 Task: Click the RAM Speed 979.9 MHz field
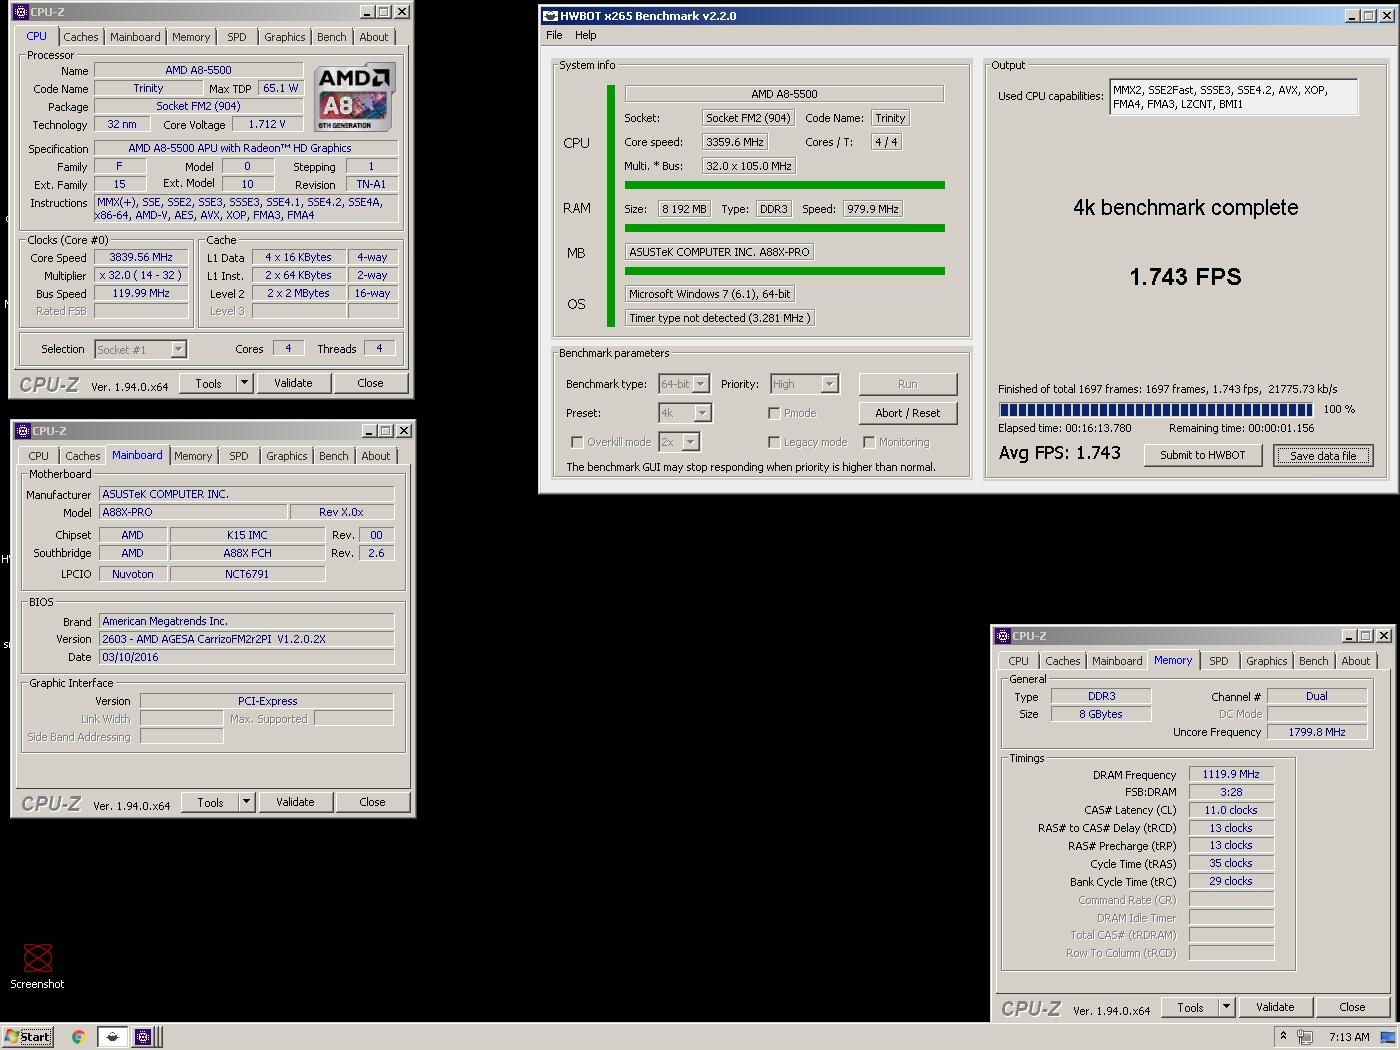pyautogui.click(x=872, y=209)
